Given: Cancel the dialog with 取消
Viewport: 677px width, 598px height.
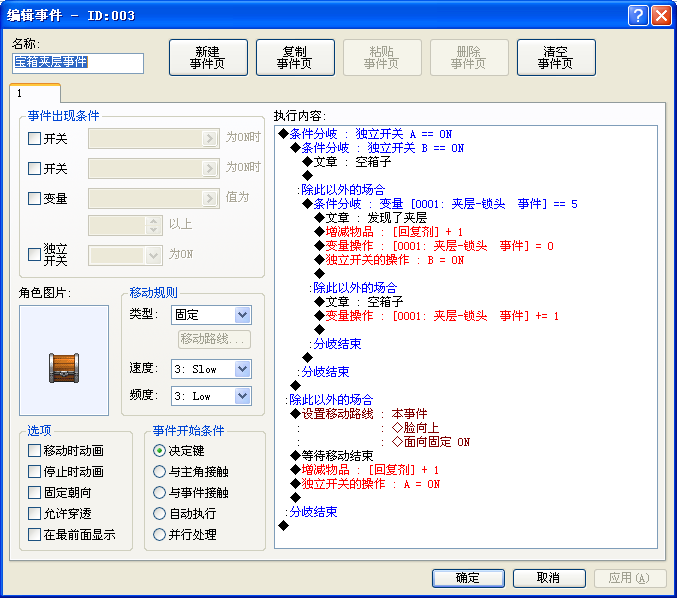Looking at the screenshot, I should pyautogui.click(x=549, y=578).
